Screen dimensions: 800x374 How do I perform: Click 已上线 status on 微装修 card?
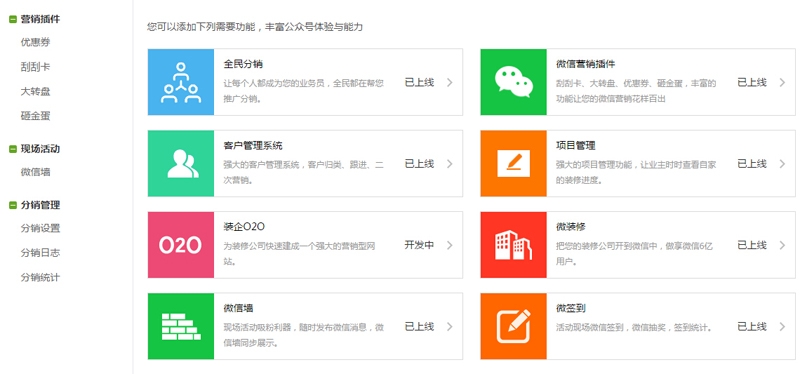tap(752, 245)
